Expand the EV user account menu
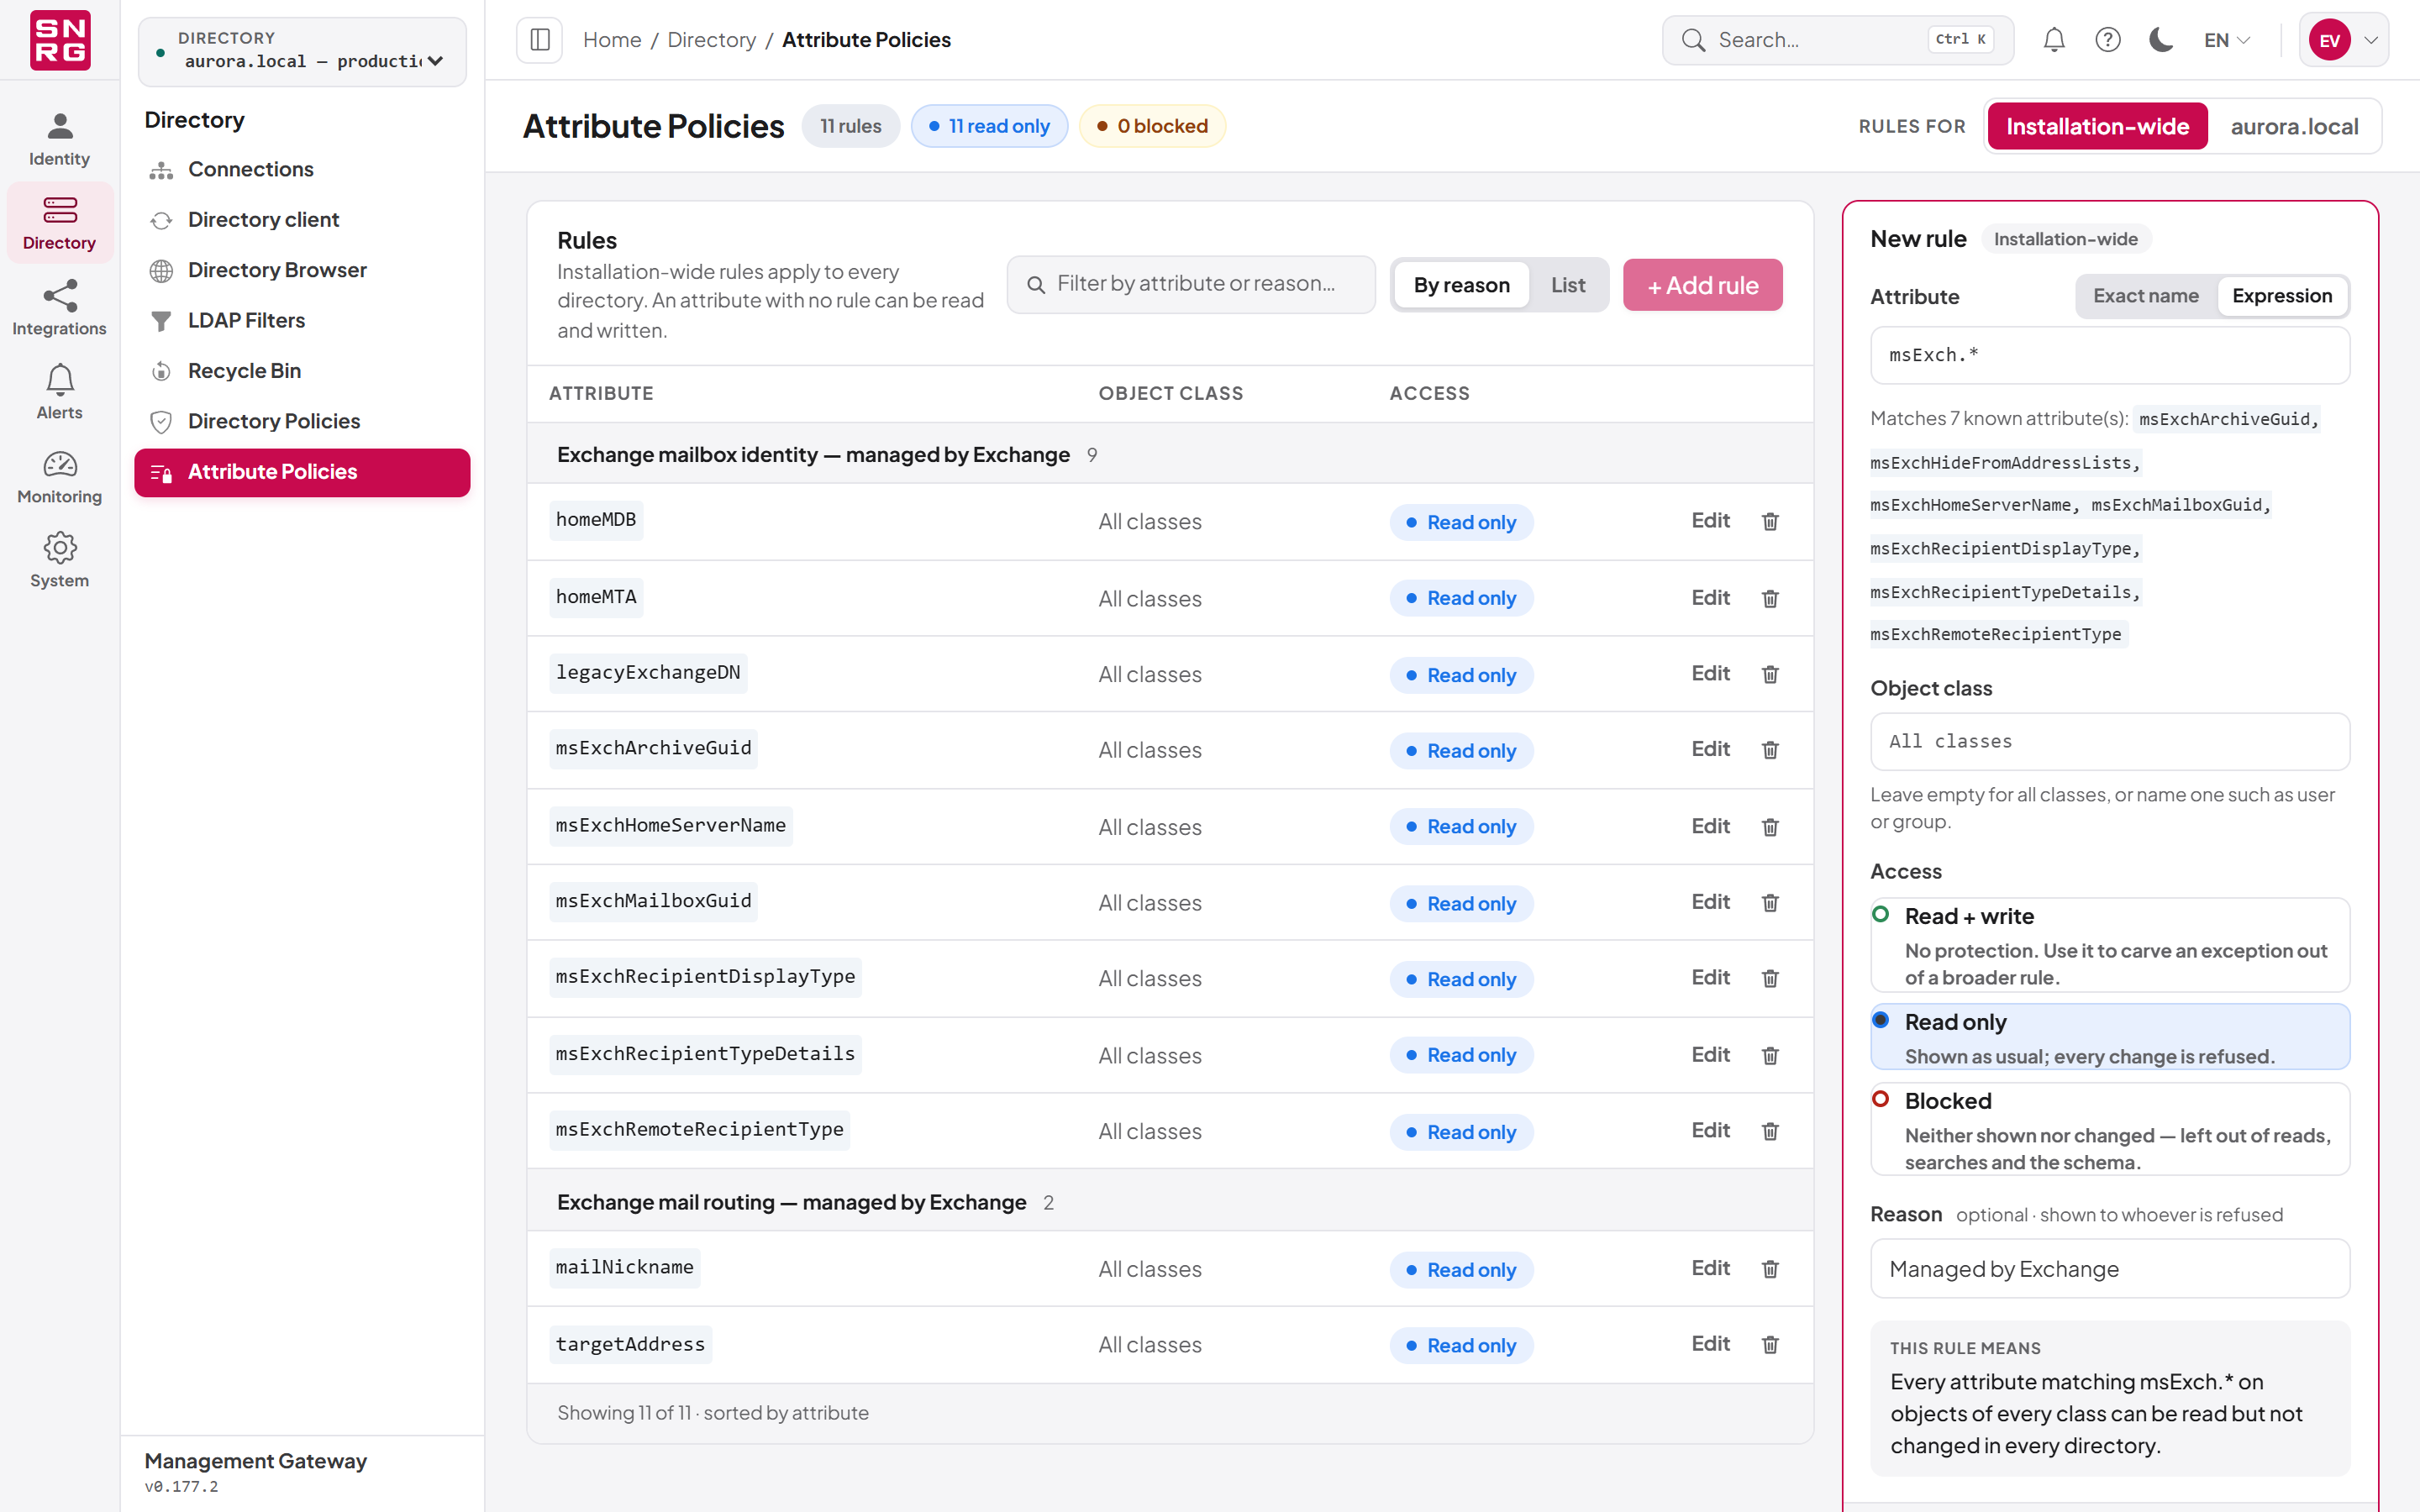 coord(2343,40)
